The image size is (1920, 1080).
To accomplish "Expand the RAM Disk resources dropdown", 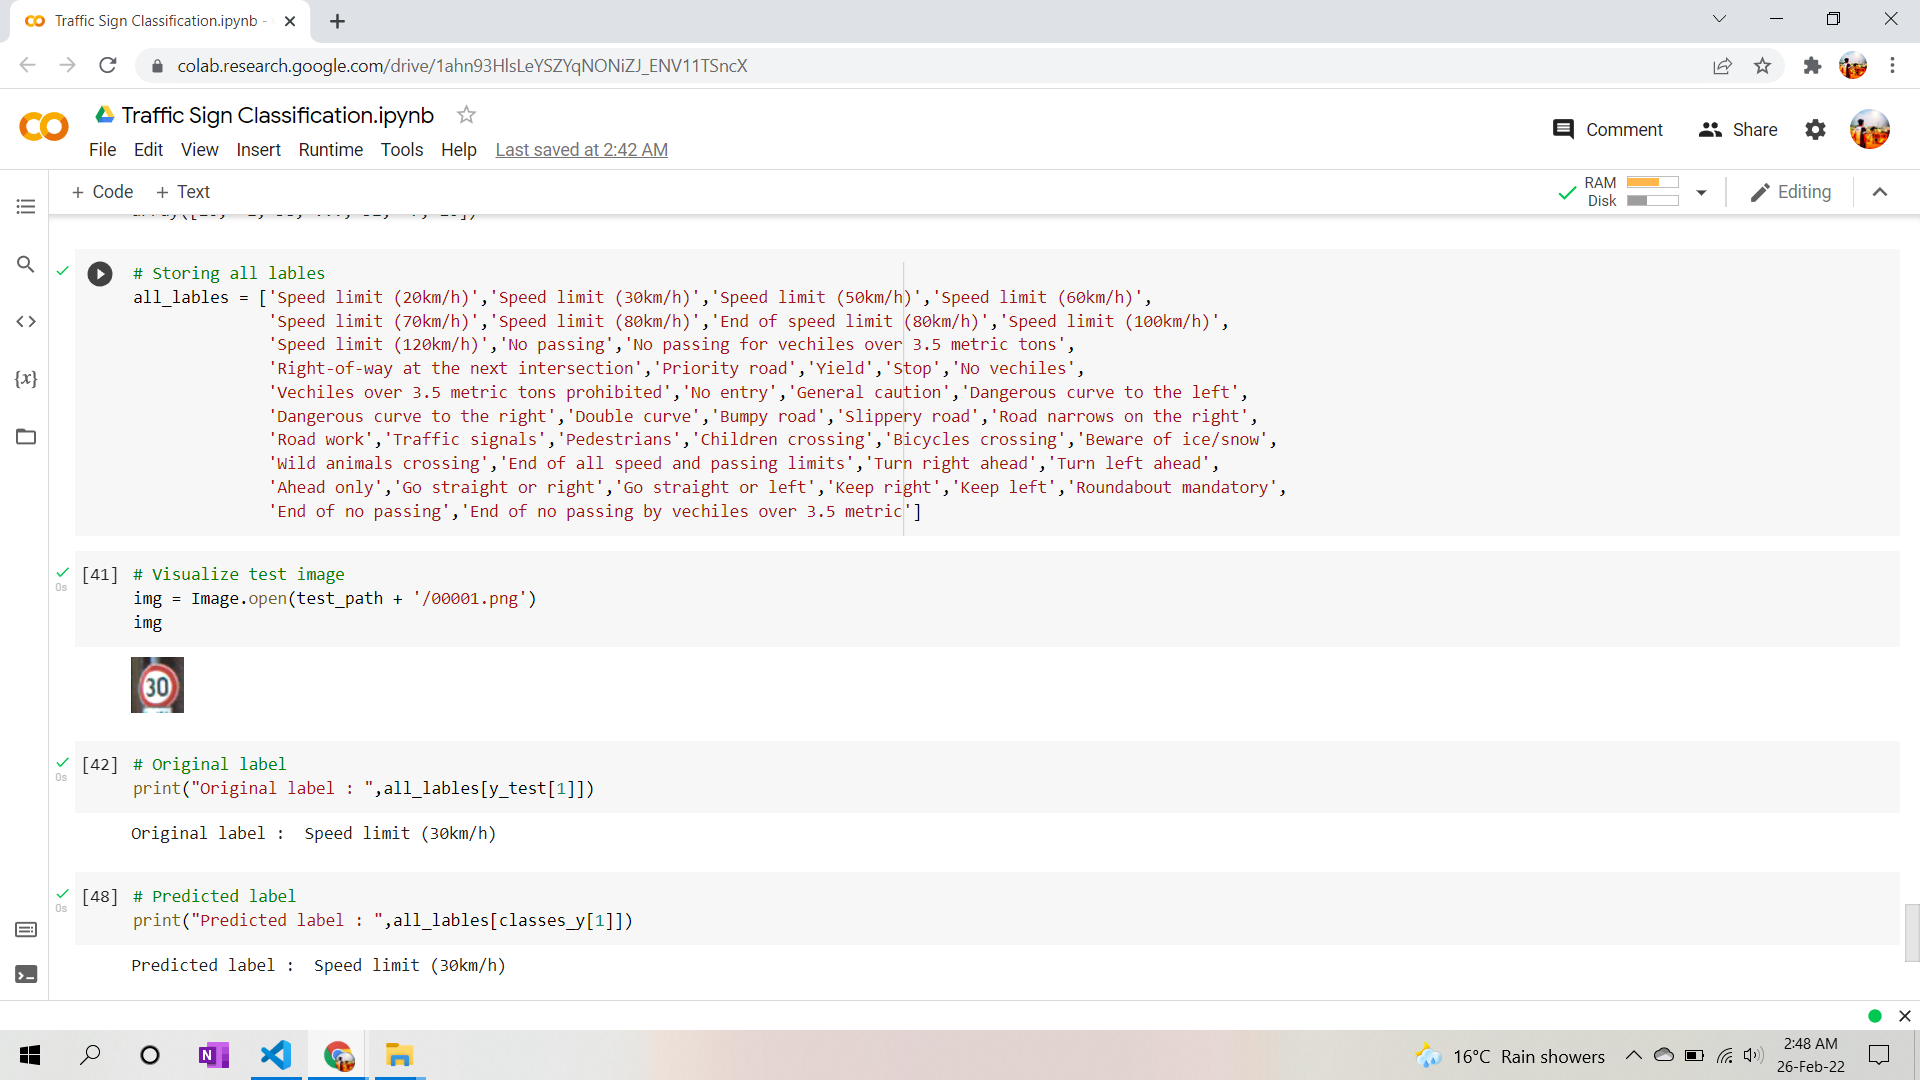I will pyautogui.click(x=1701, y=192).
